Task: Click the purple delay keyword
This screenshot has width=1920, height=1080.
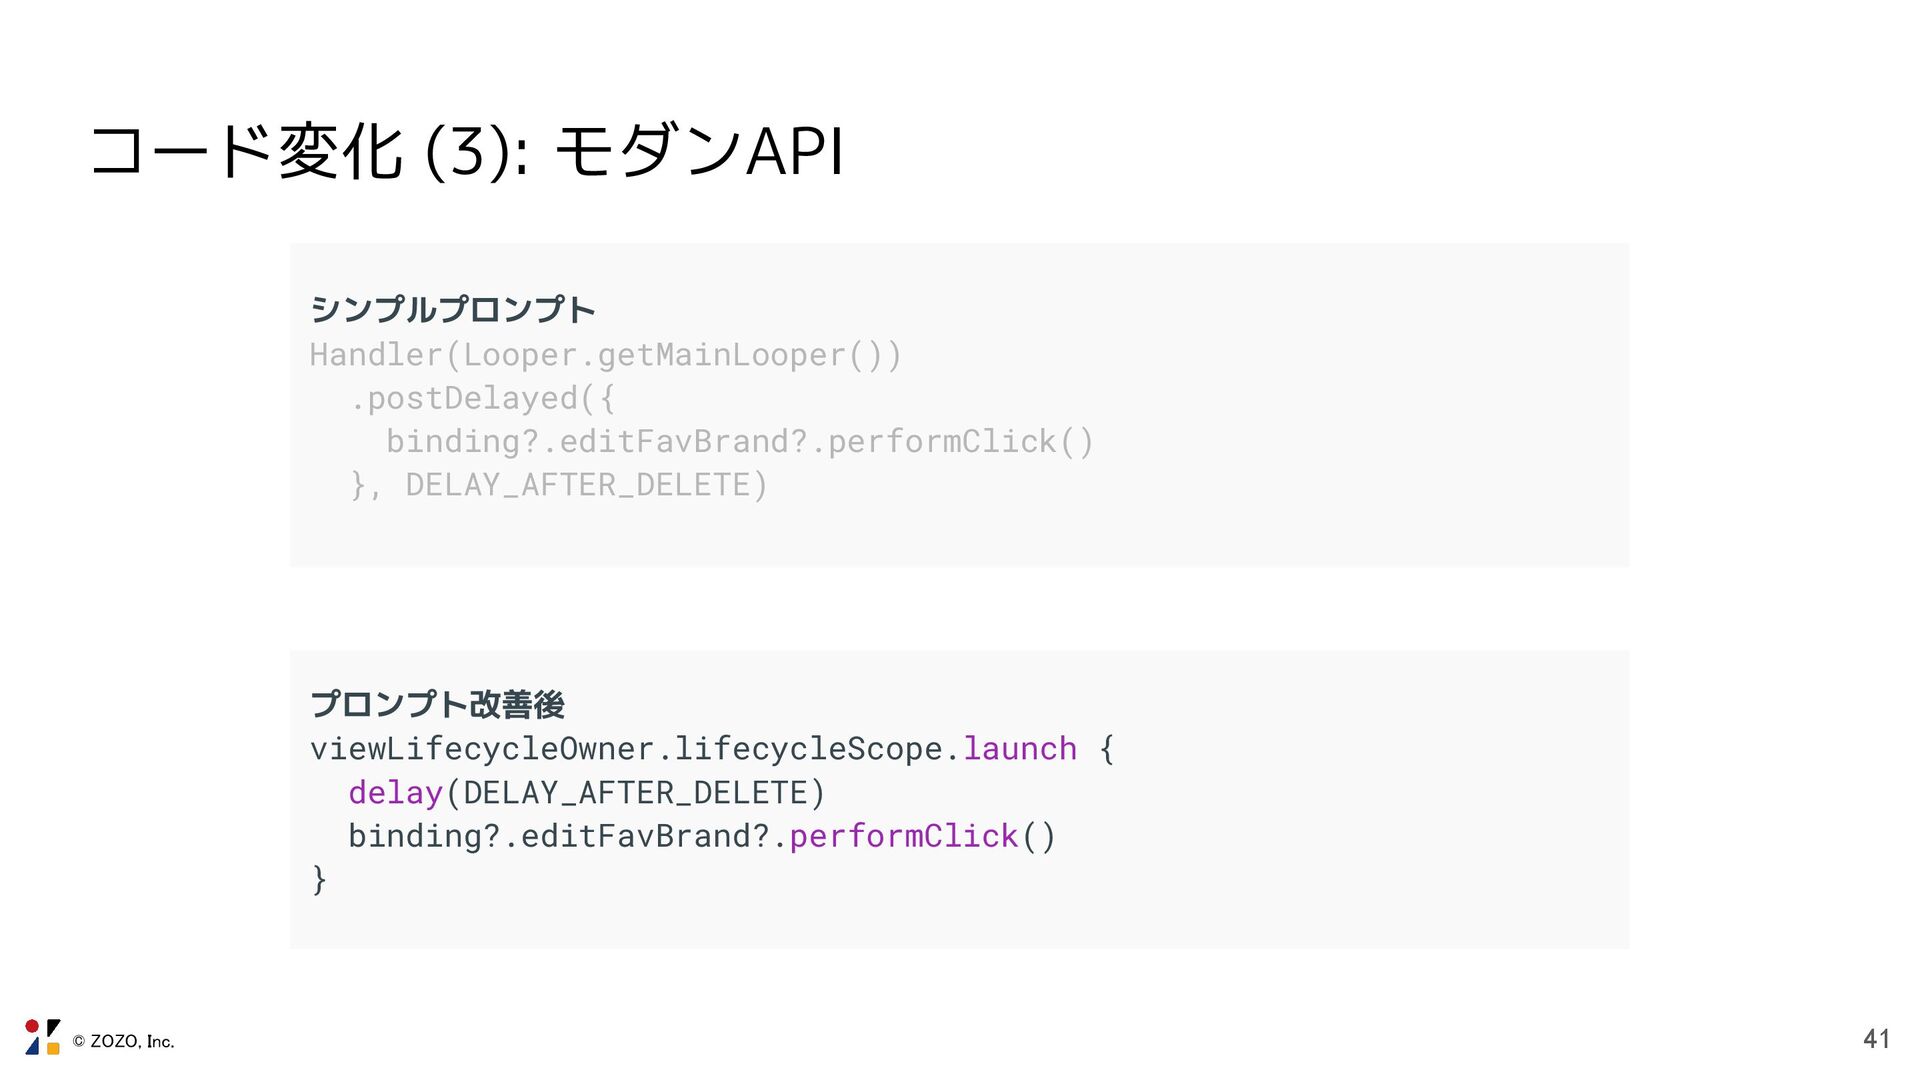Action: tap(395, 793)
